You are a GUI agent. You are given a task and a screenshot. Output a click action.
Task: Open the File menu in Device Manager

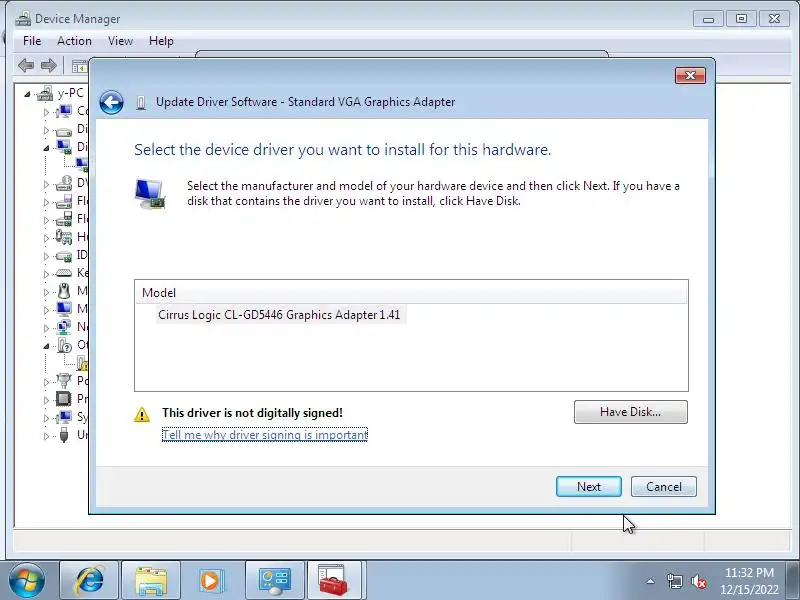point(32,41)
